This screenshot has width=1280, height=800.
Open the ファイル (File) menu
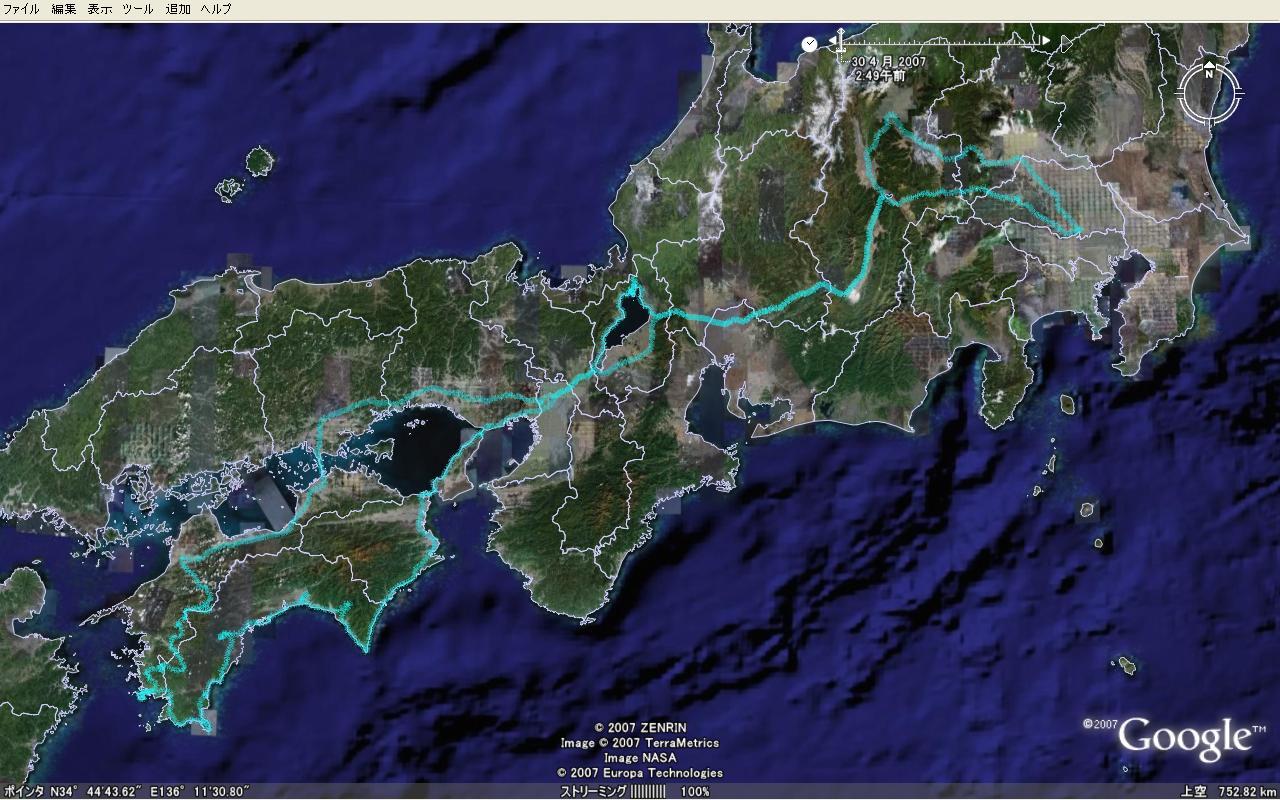[x=21, y=9]
